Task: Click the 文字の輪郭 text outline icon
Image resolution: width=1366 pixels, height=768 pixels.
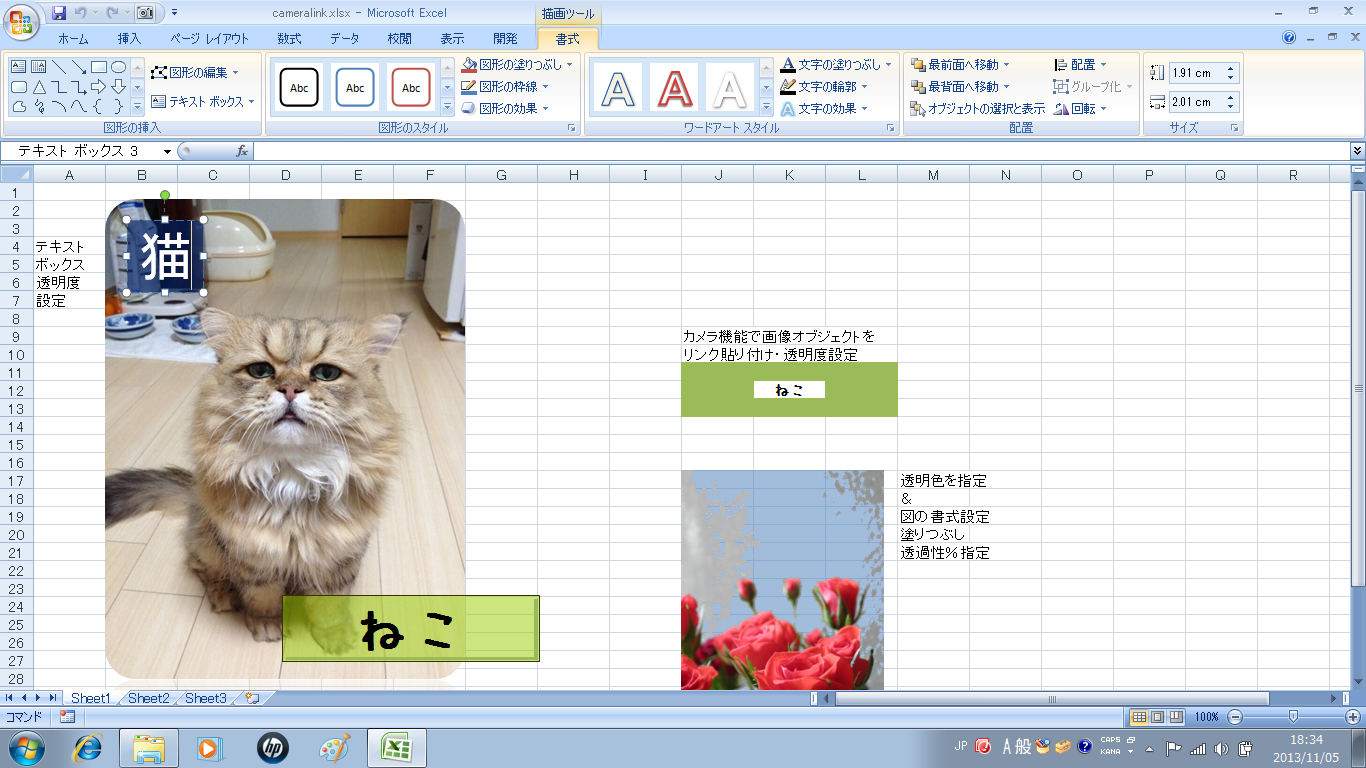Action: point(788,87)
